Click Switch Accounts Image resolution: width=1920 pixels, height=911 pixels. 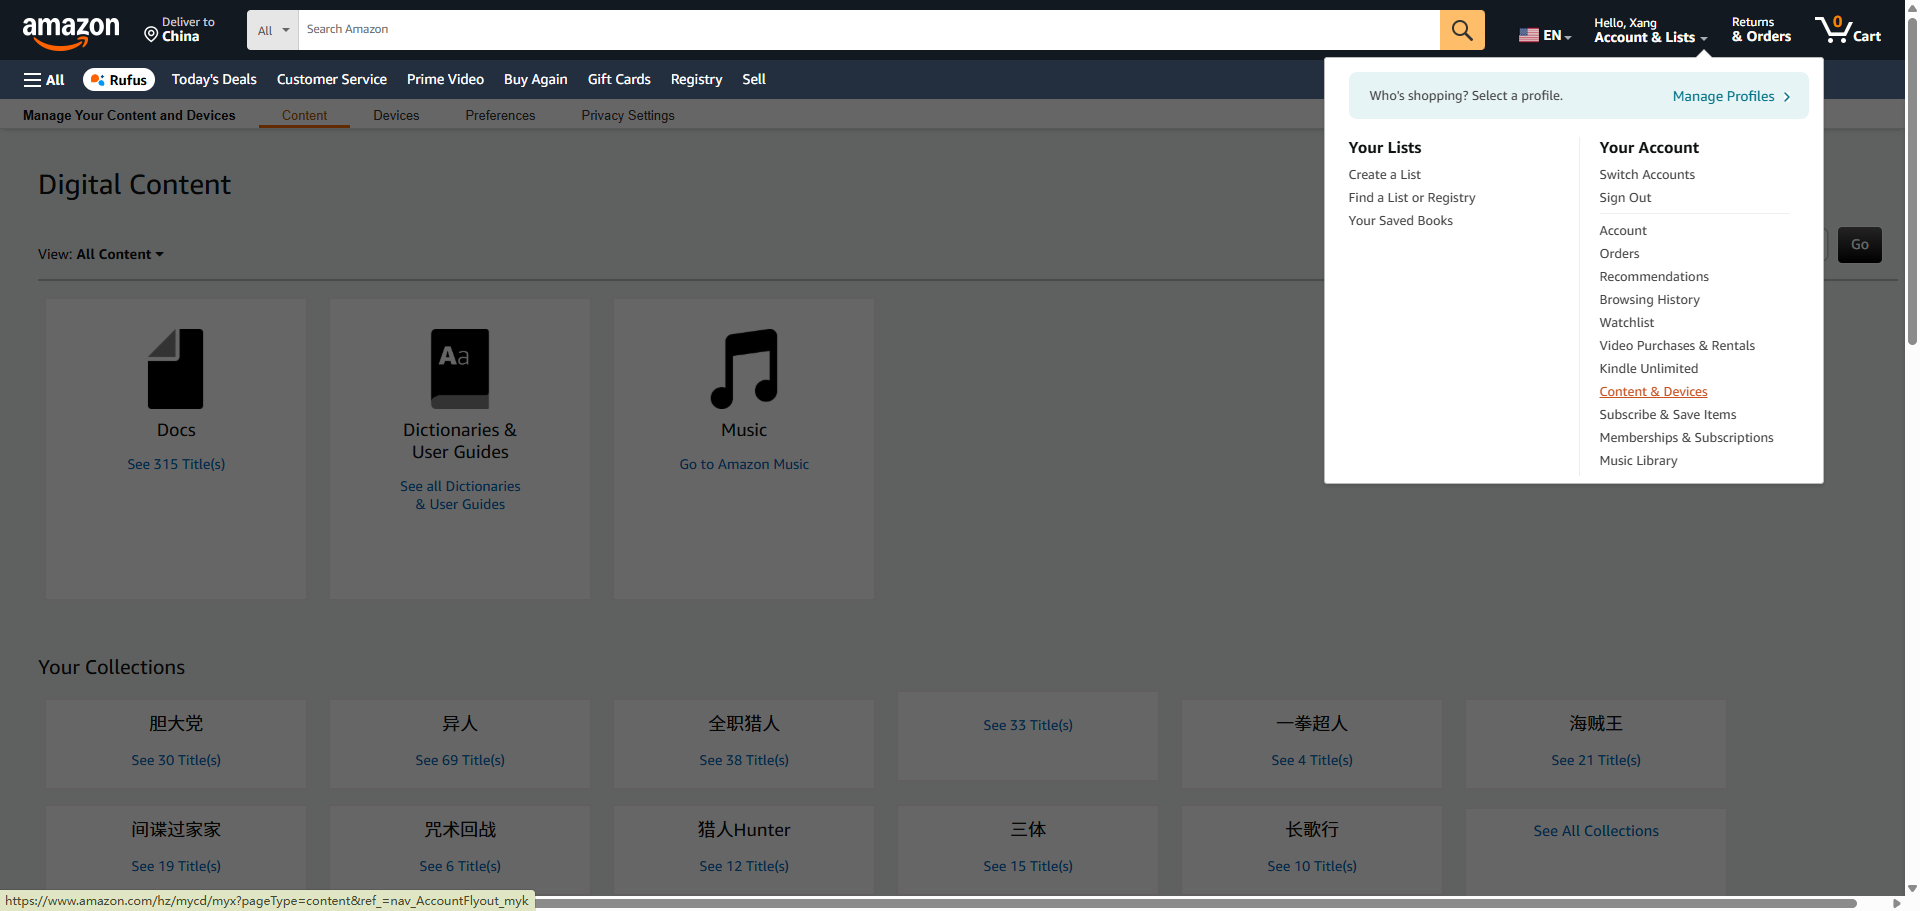[x=1647, y=175]
